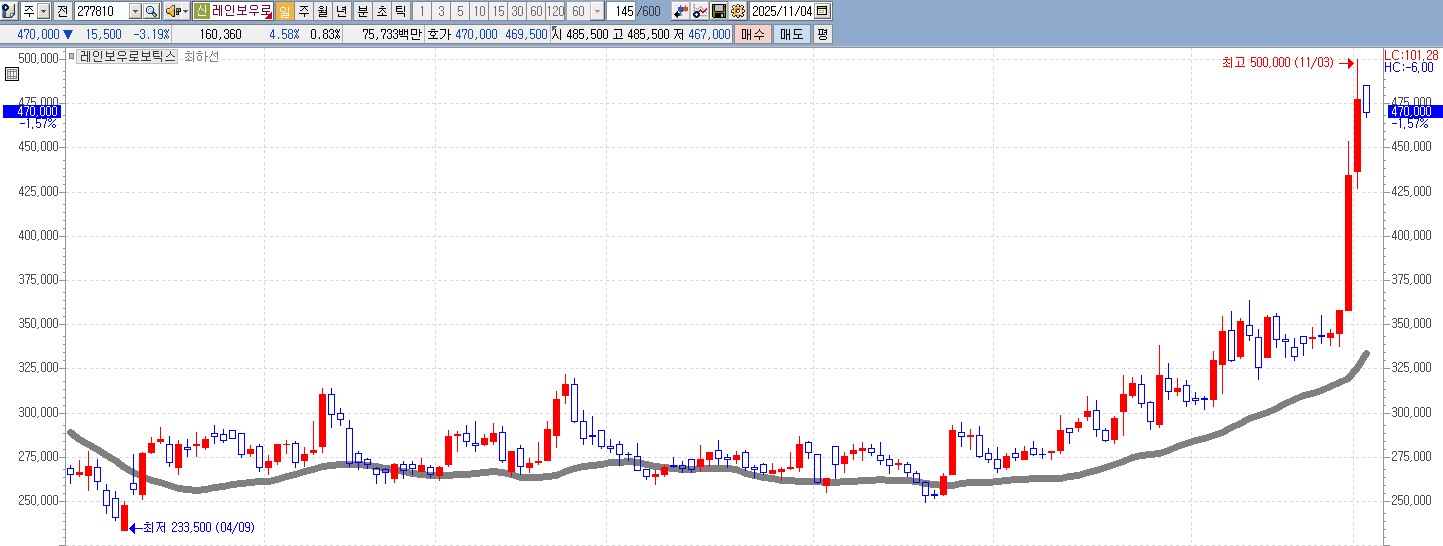Click the 최저 233,500 (04/09) low label
Screen dimensions: 1443x546
click(198, 527)
